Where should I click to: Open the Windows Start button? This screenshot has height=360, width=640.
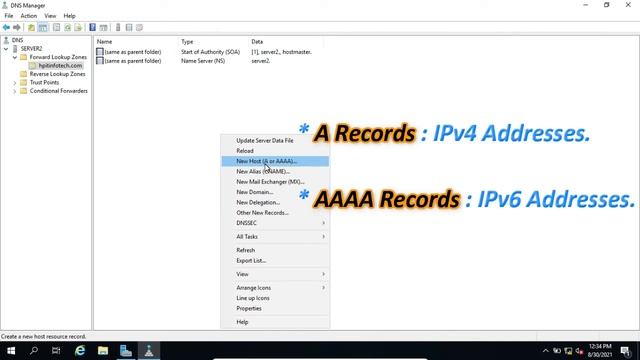point(11,351)
